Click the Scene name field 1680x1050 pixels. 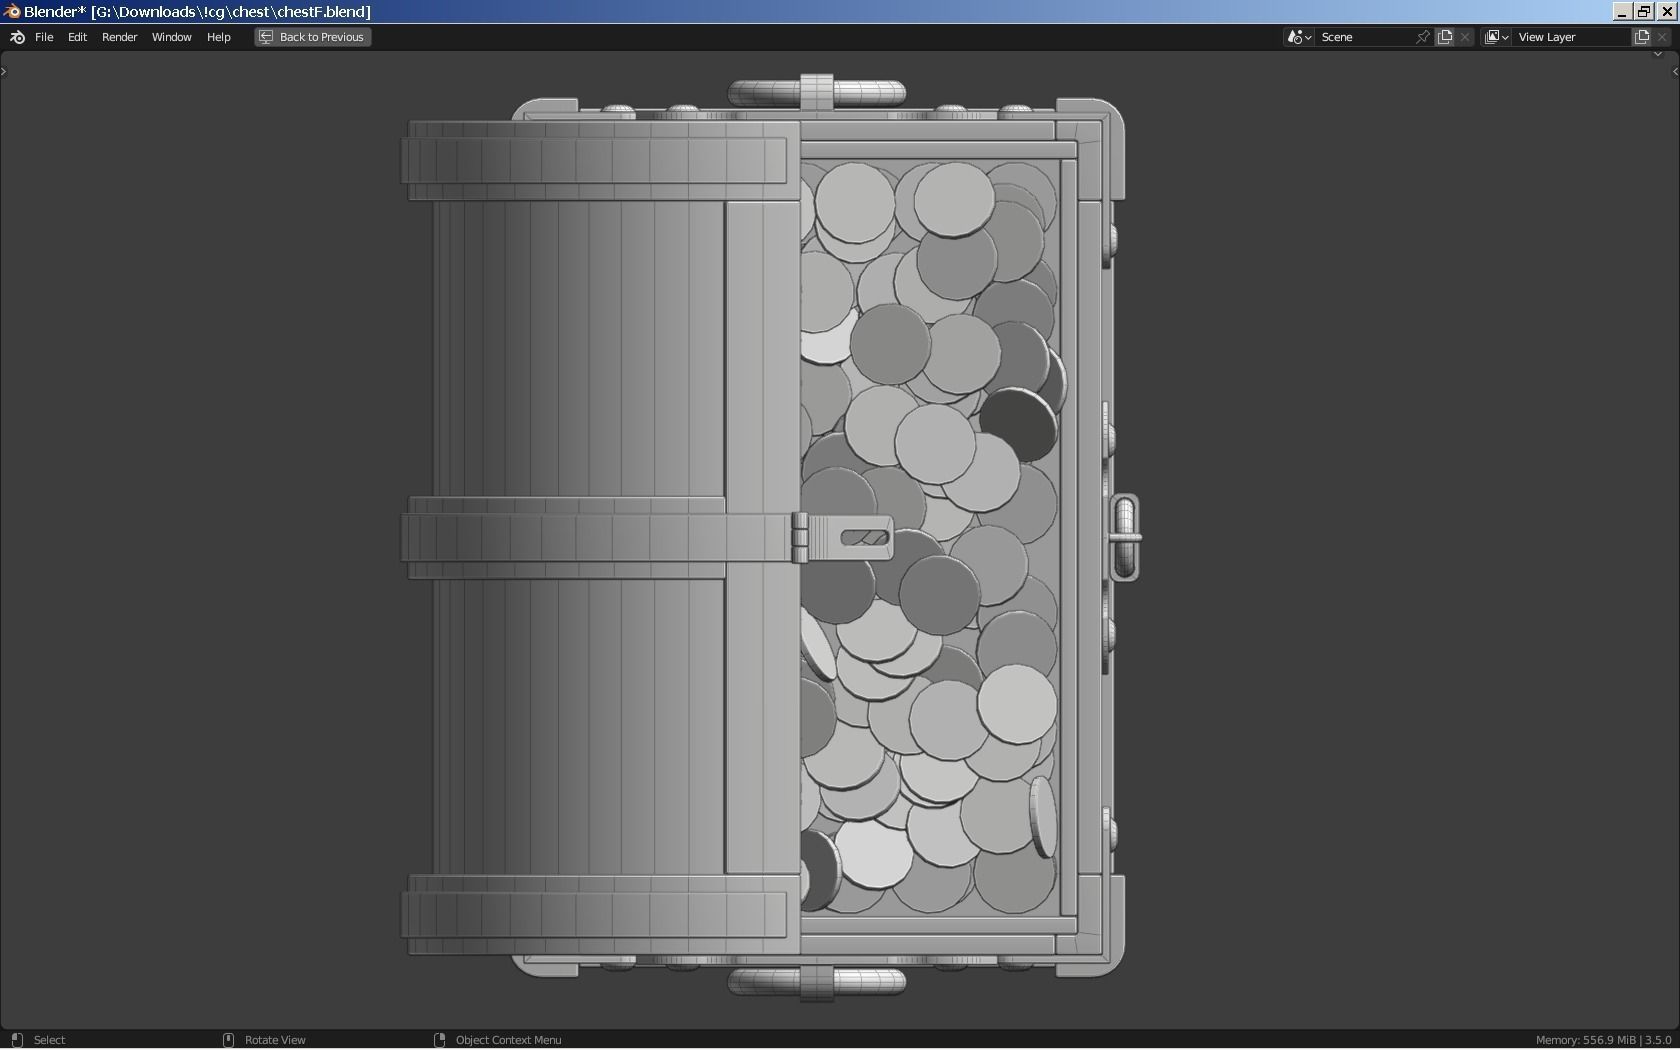tap(1364, 37)
